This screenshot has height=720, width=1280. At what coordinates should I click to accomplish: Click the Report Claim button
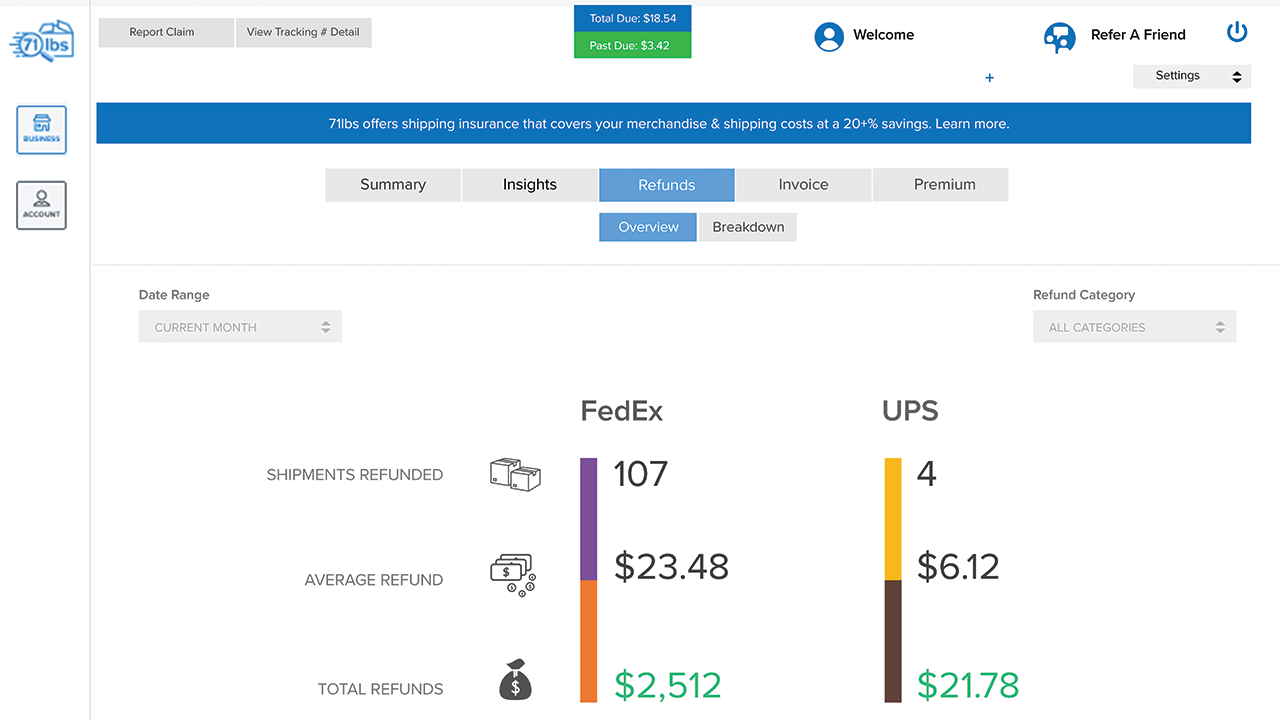pyautogui.click(x=166, y=32)
